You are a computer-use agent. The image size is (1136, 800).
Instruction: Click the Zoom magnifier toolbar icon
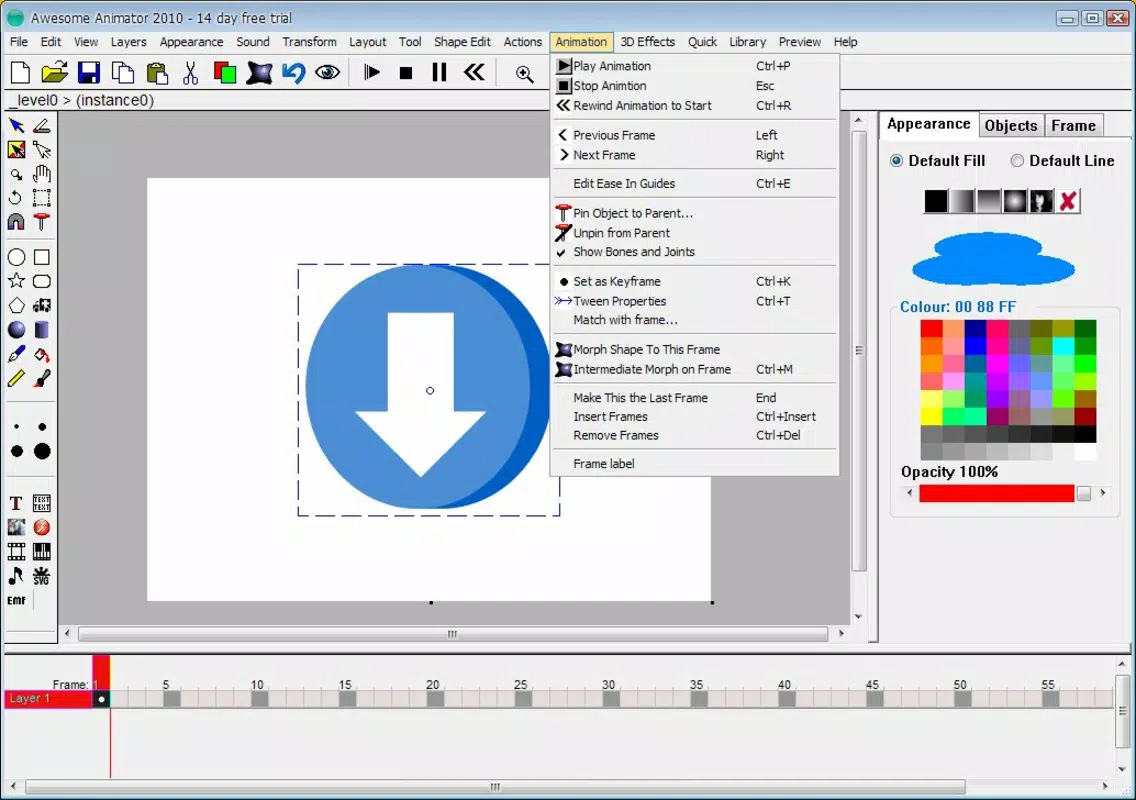(525, 73)
